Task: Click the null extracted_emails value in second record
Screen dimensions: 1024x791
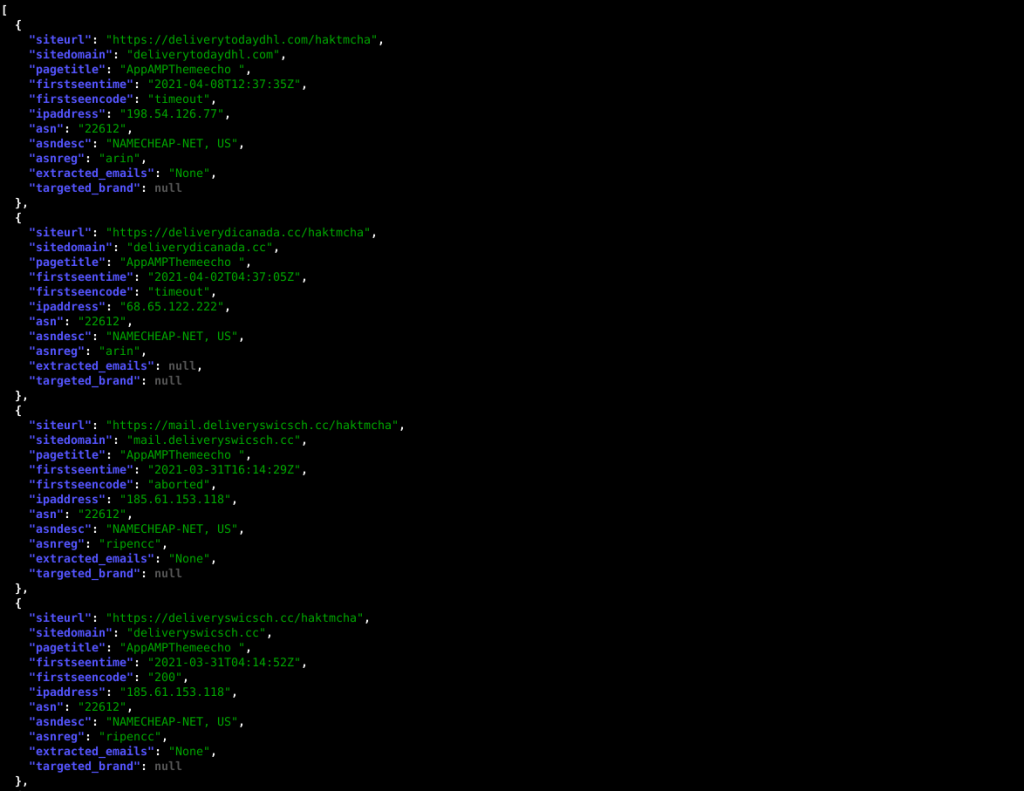Action: click(x=182, y=366)
